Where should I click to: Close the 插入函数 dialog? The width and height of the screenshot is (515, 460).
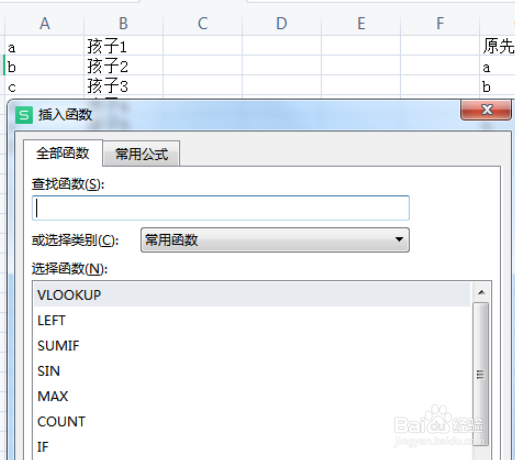tap(486, 109)
